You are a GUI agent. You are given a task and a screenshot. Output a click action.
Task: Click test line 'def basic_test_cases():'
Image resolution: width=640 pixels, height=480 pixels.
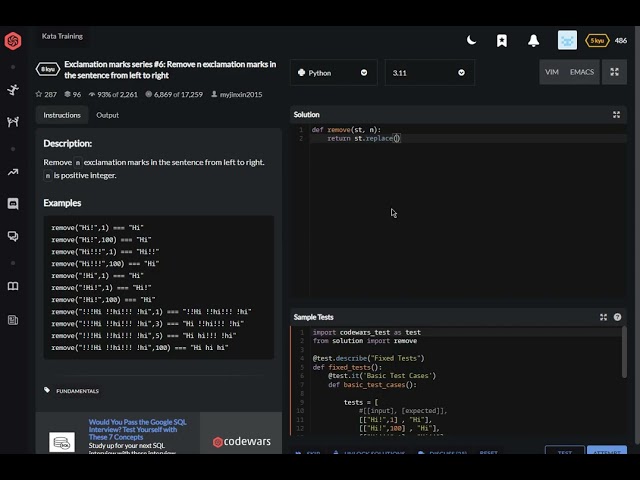pyautogui.click(x=372, y=385)
